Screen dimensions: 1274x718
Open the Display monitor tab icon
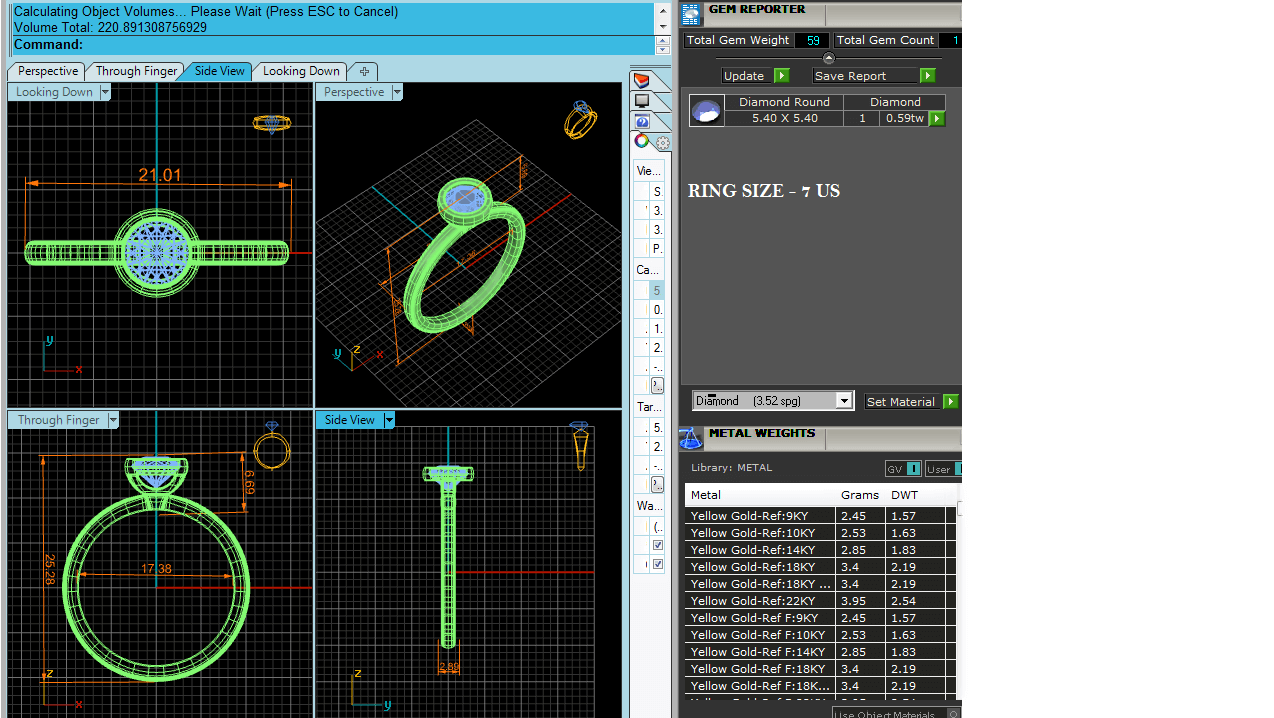[641, 101]
